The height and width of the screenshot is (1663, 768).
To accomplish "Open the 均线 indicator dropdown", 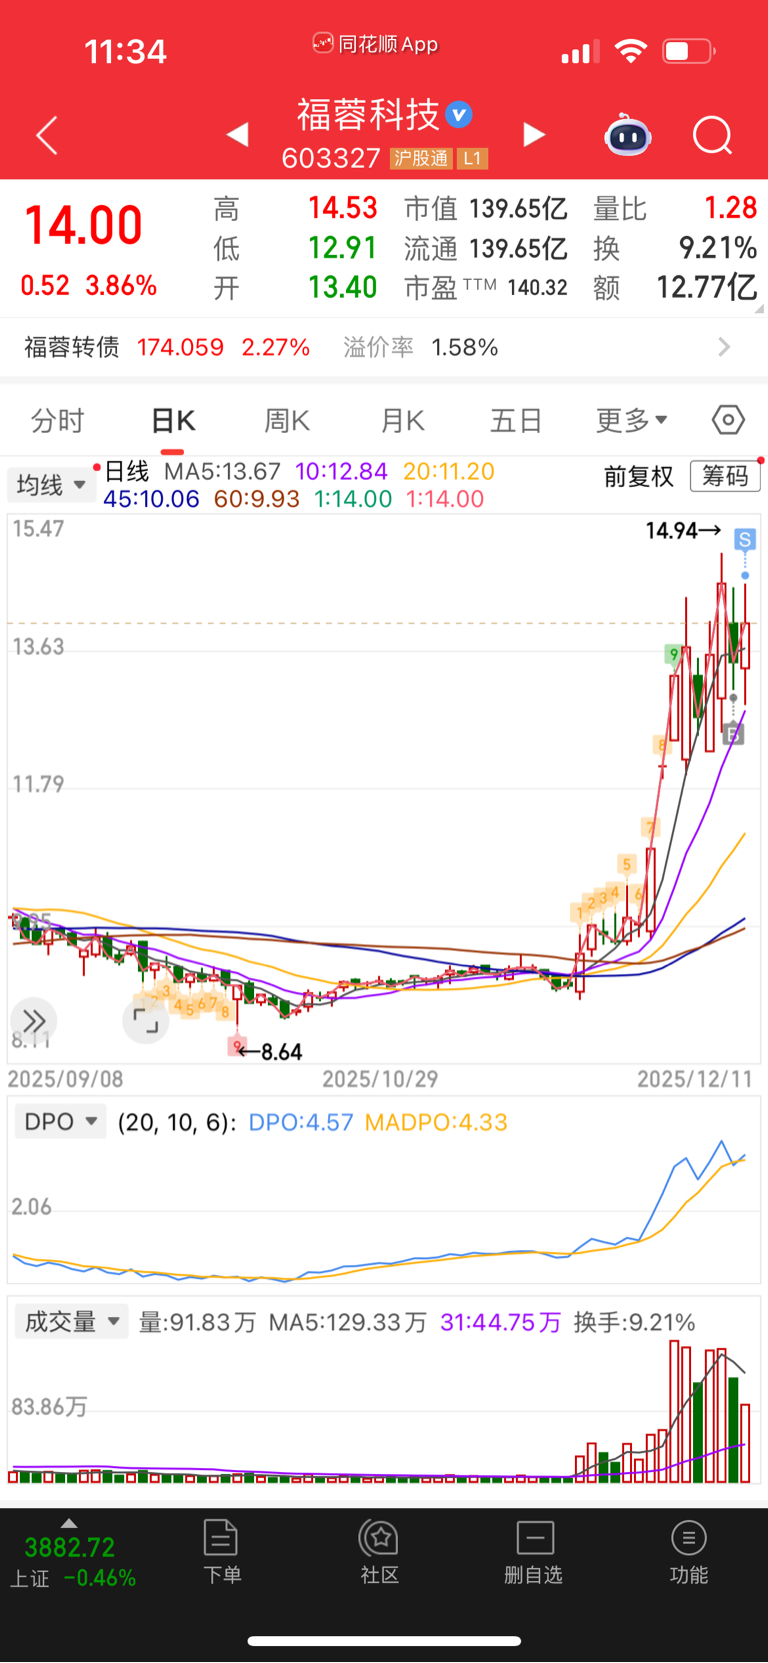I will tap(51, 485).
